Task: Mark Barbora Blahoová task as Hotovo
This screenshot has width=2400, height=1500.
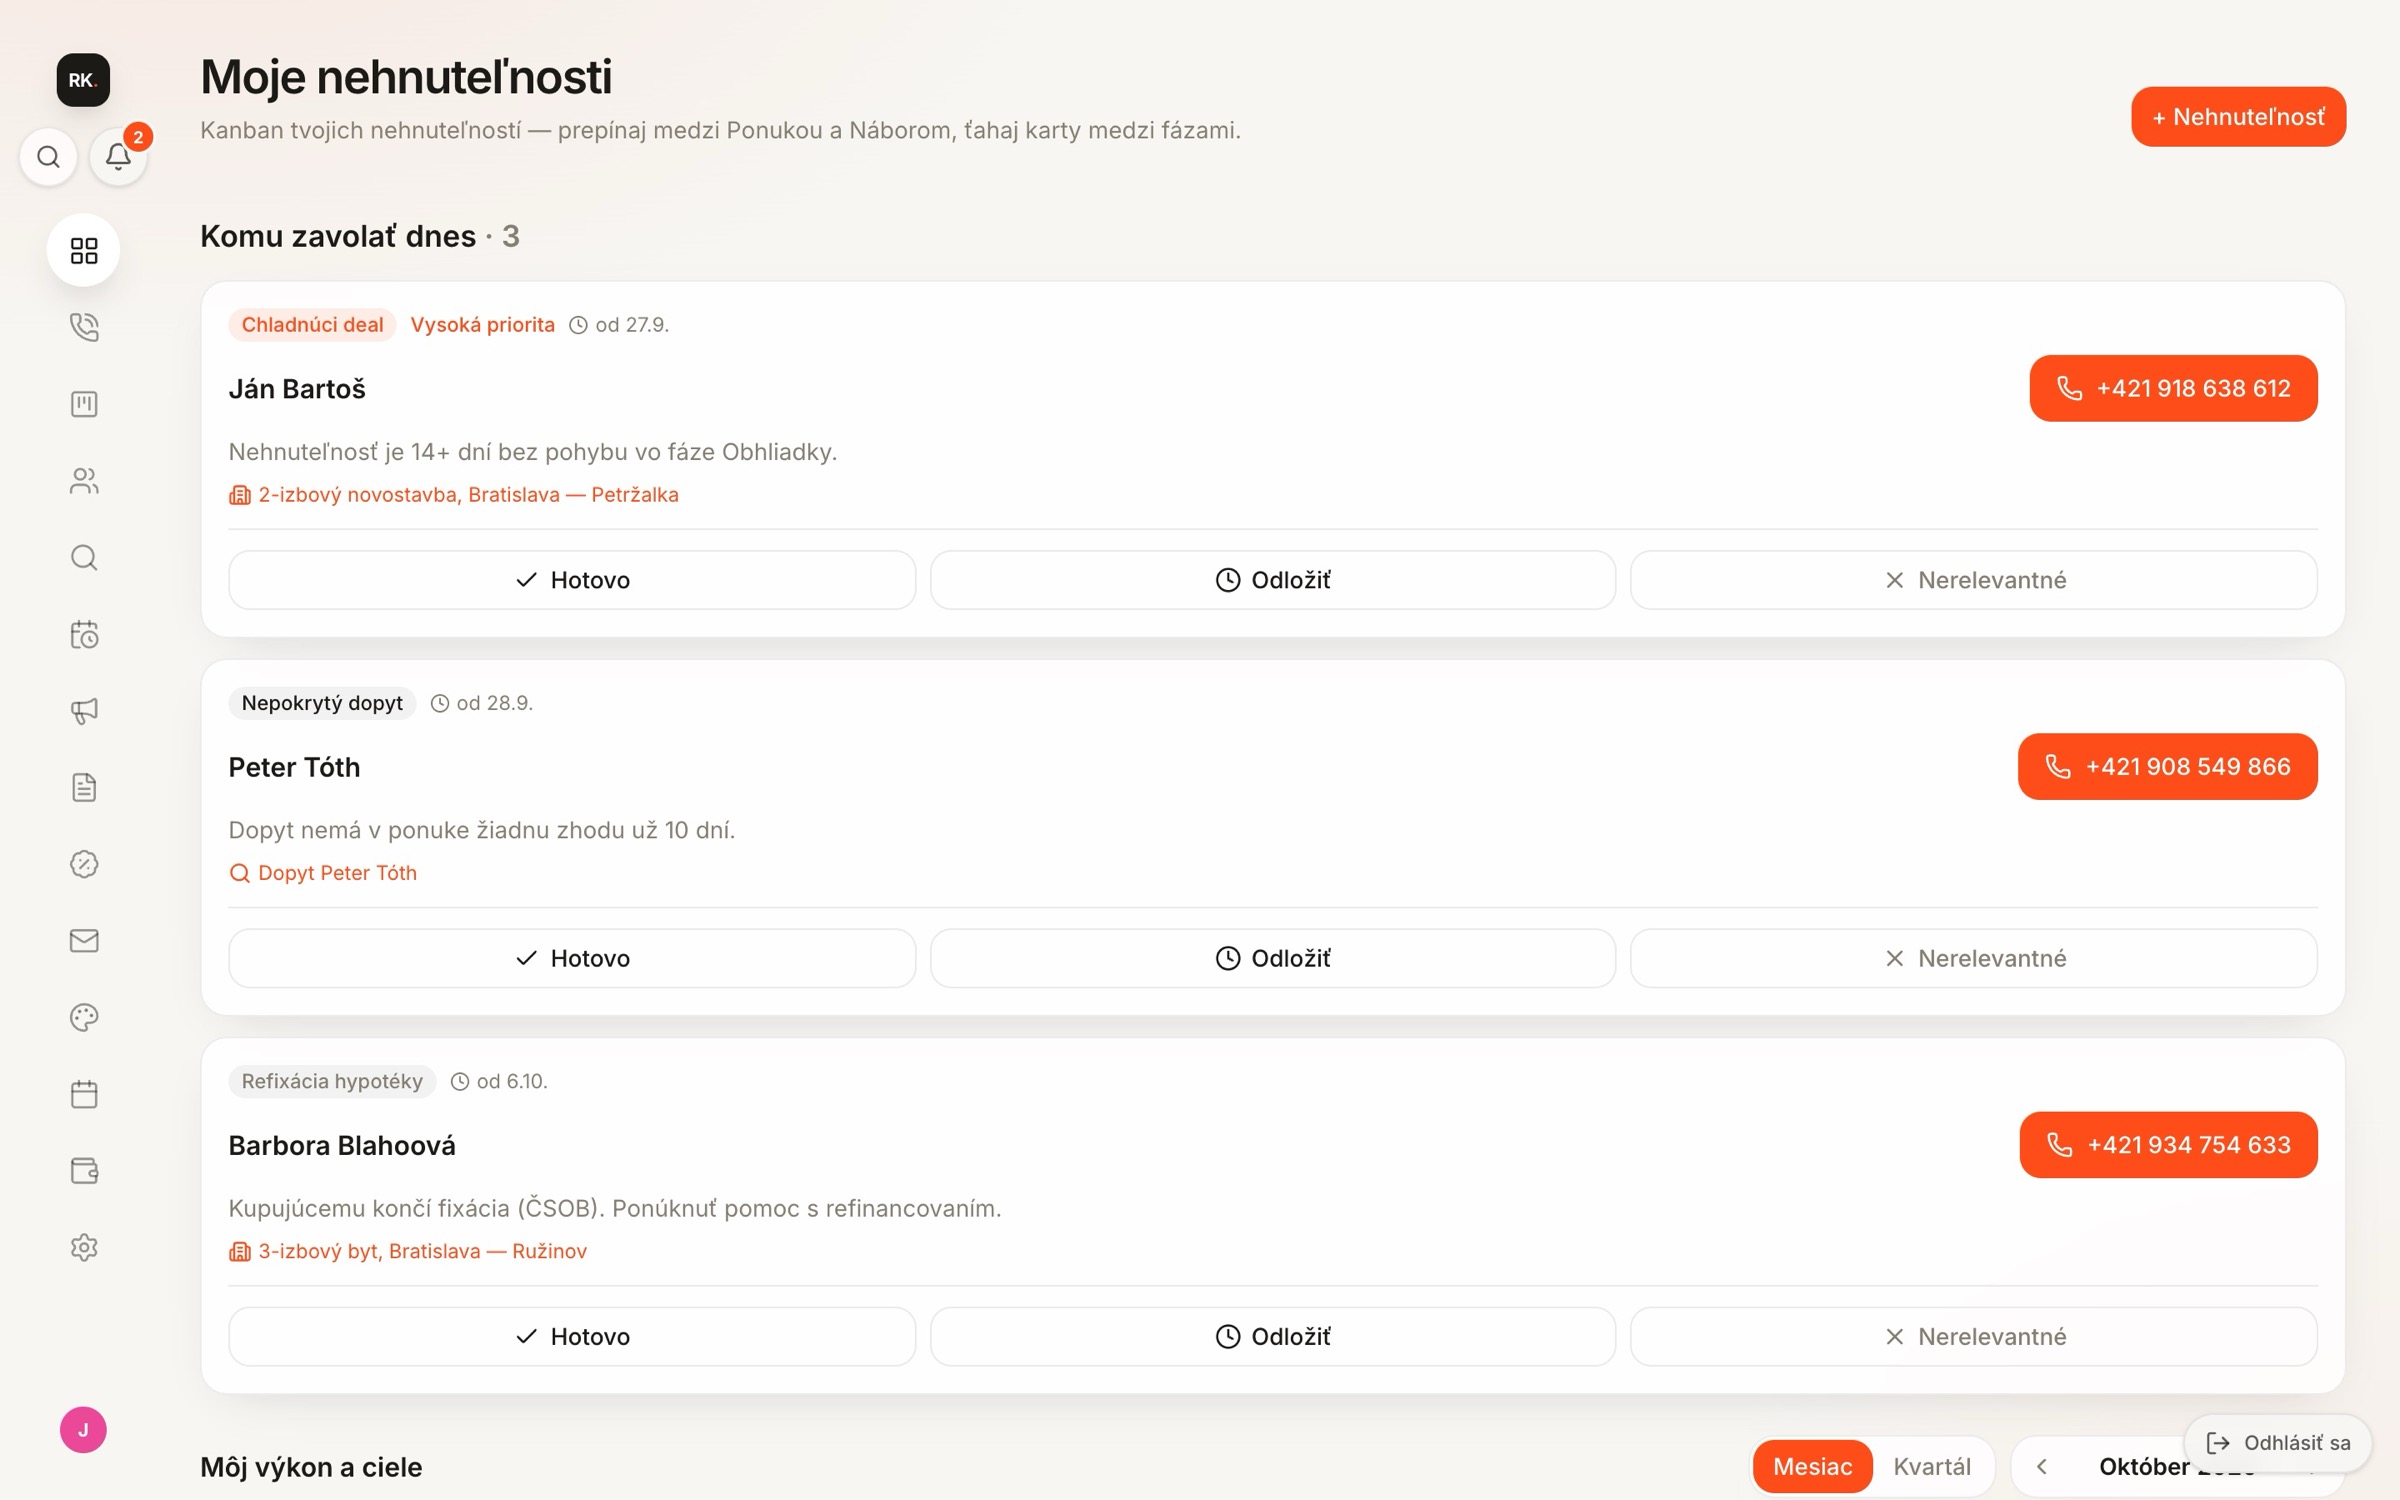Action: (572, 1336)
